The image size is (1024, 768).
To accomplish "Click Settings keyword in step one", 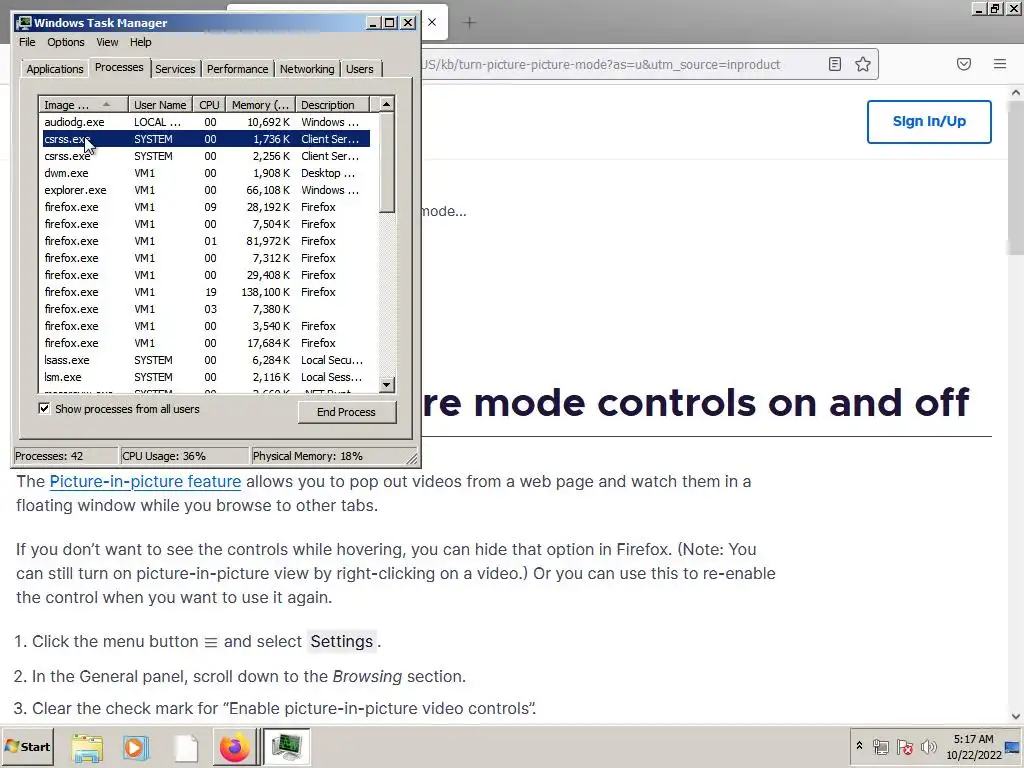I will click(x=342, y=641).
